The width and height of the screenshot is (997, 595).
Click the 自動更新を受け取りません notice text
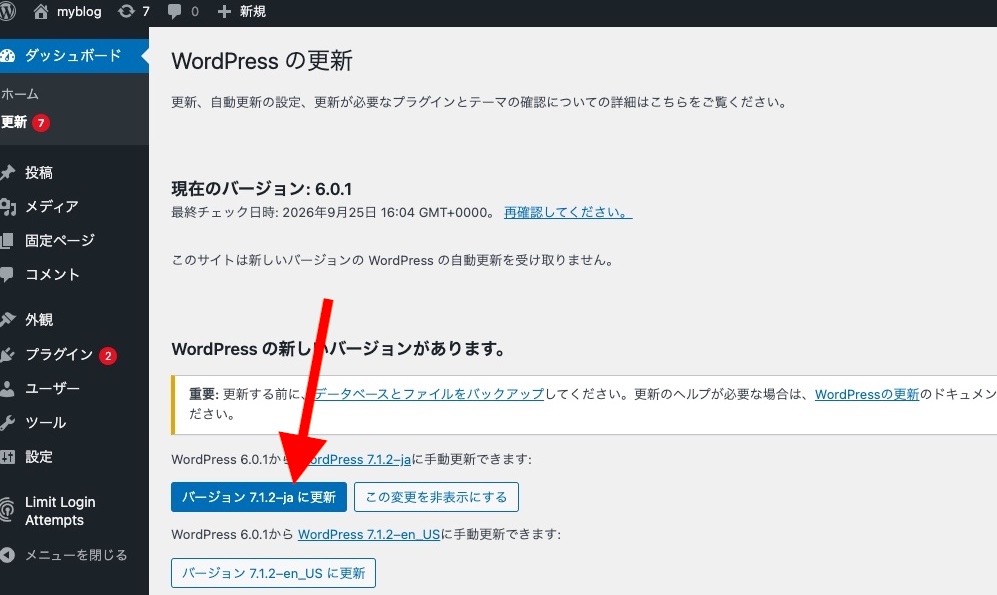tap(392, 260)
